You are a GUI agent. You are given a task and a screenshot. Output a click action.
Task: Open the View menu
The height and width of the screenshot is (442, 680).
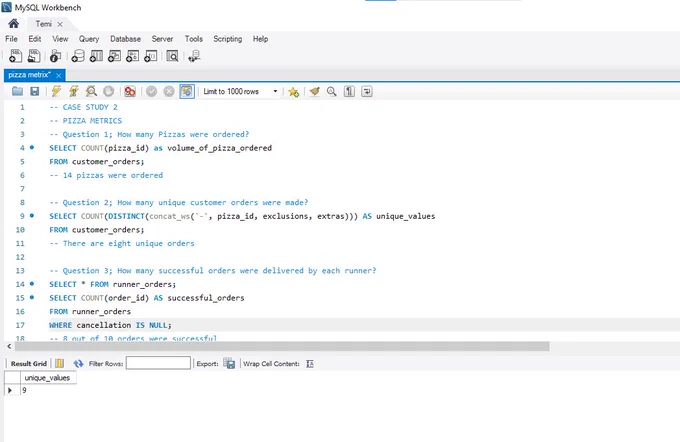click(60, 39)
